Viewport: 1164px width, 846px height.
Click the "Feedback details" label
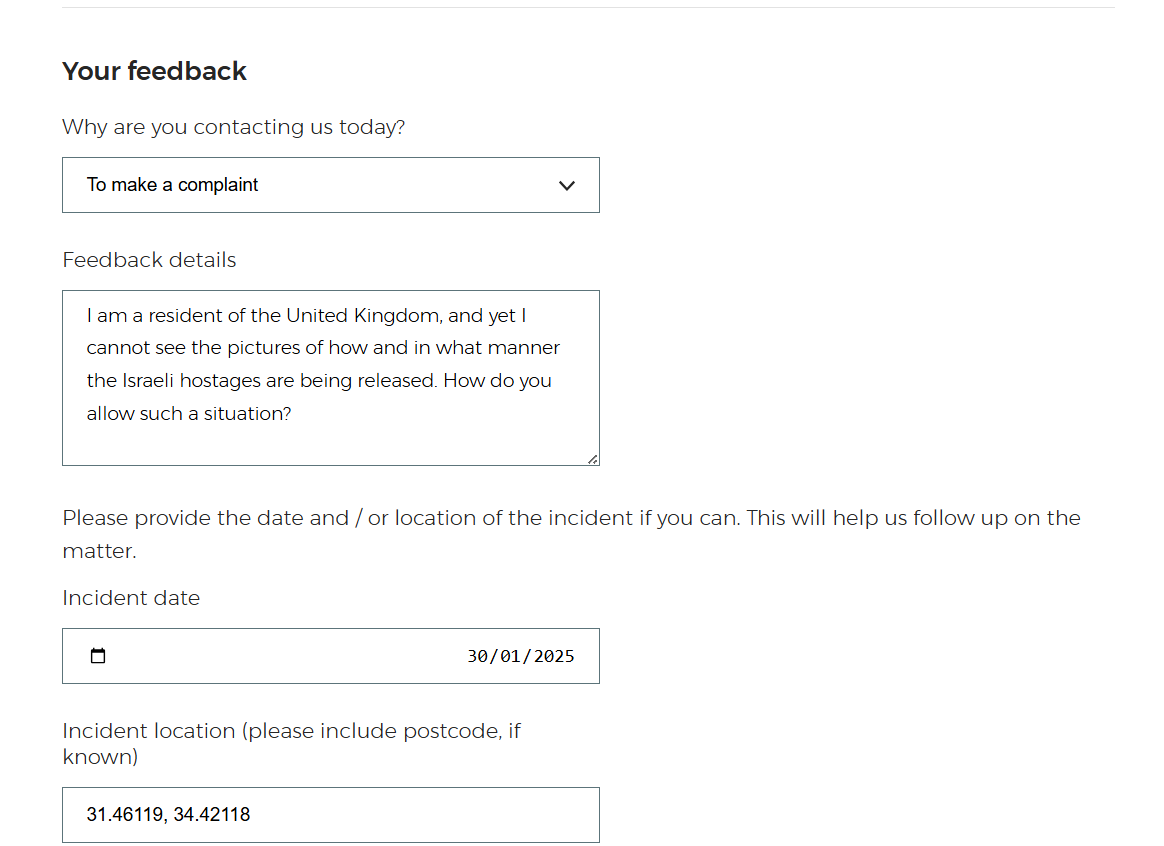point(149,260)
